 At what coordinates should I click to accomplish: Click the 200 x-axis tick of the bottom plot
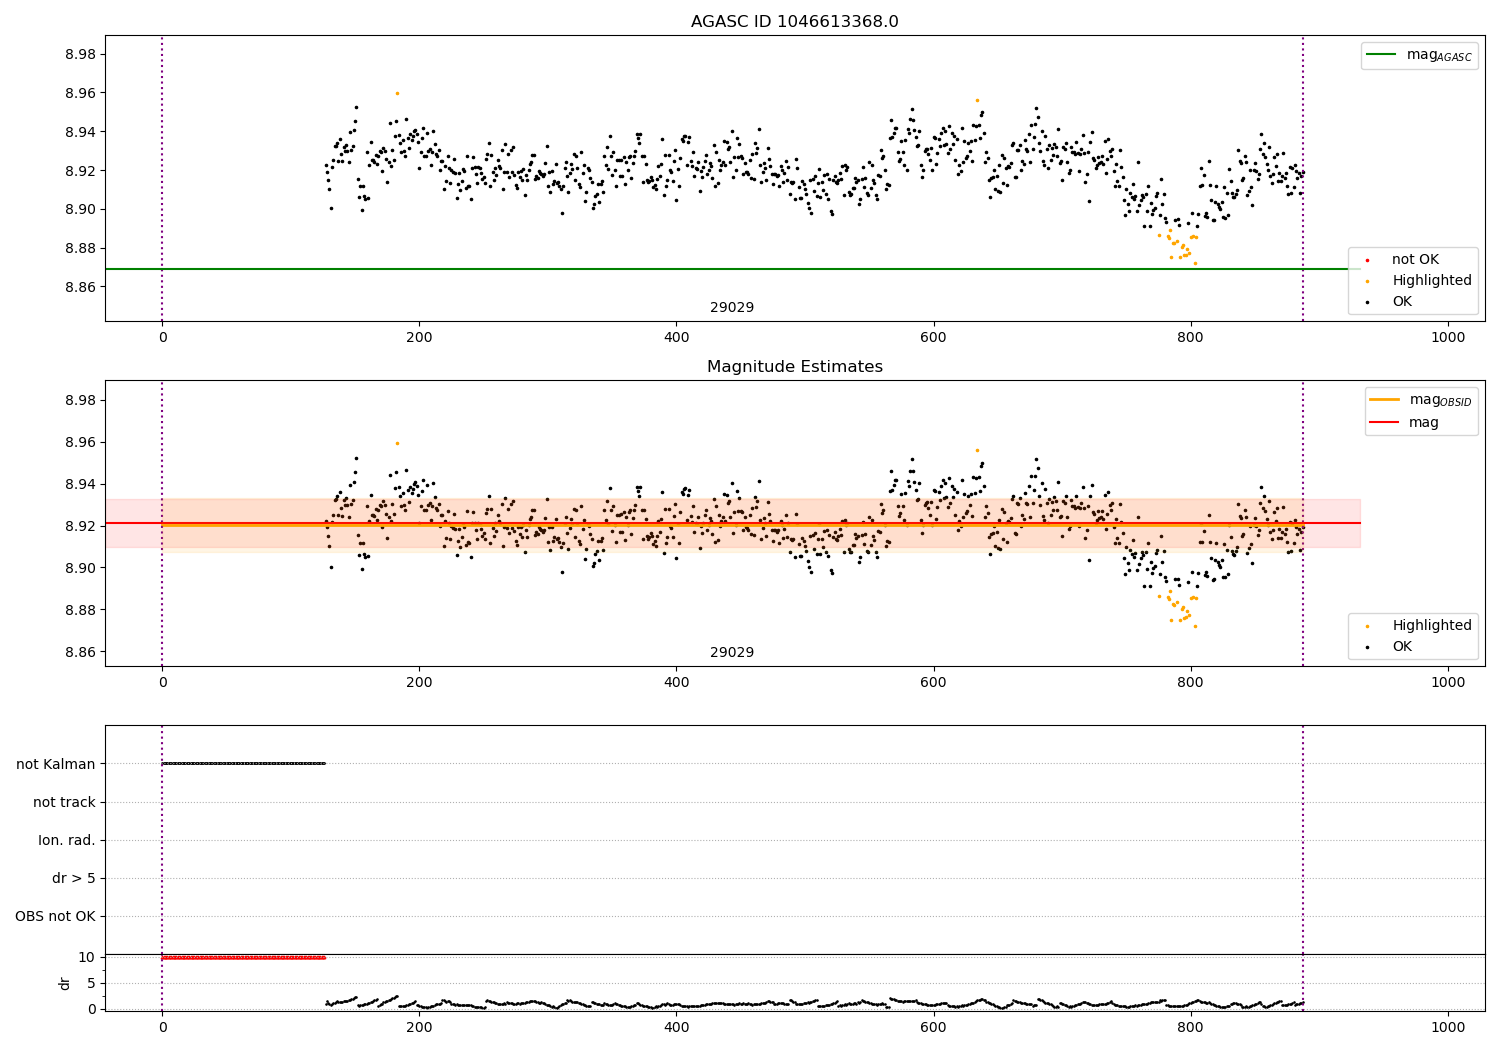419,1028
